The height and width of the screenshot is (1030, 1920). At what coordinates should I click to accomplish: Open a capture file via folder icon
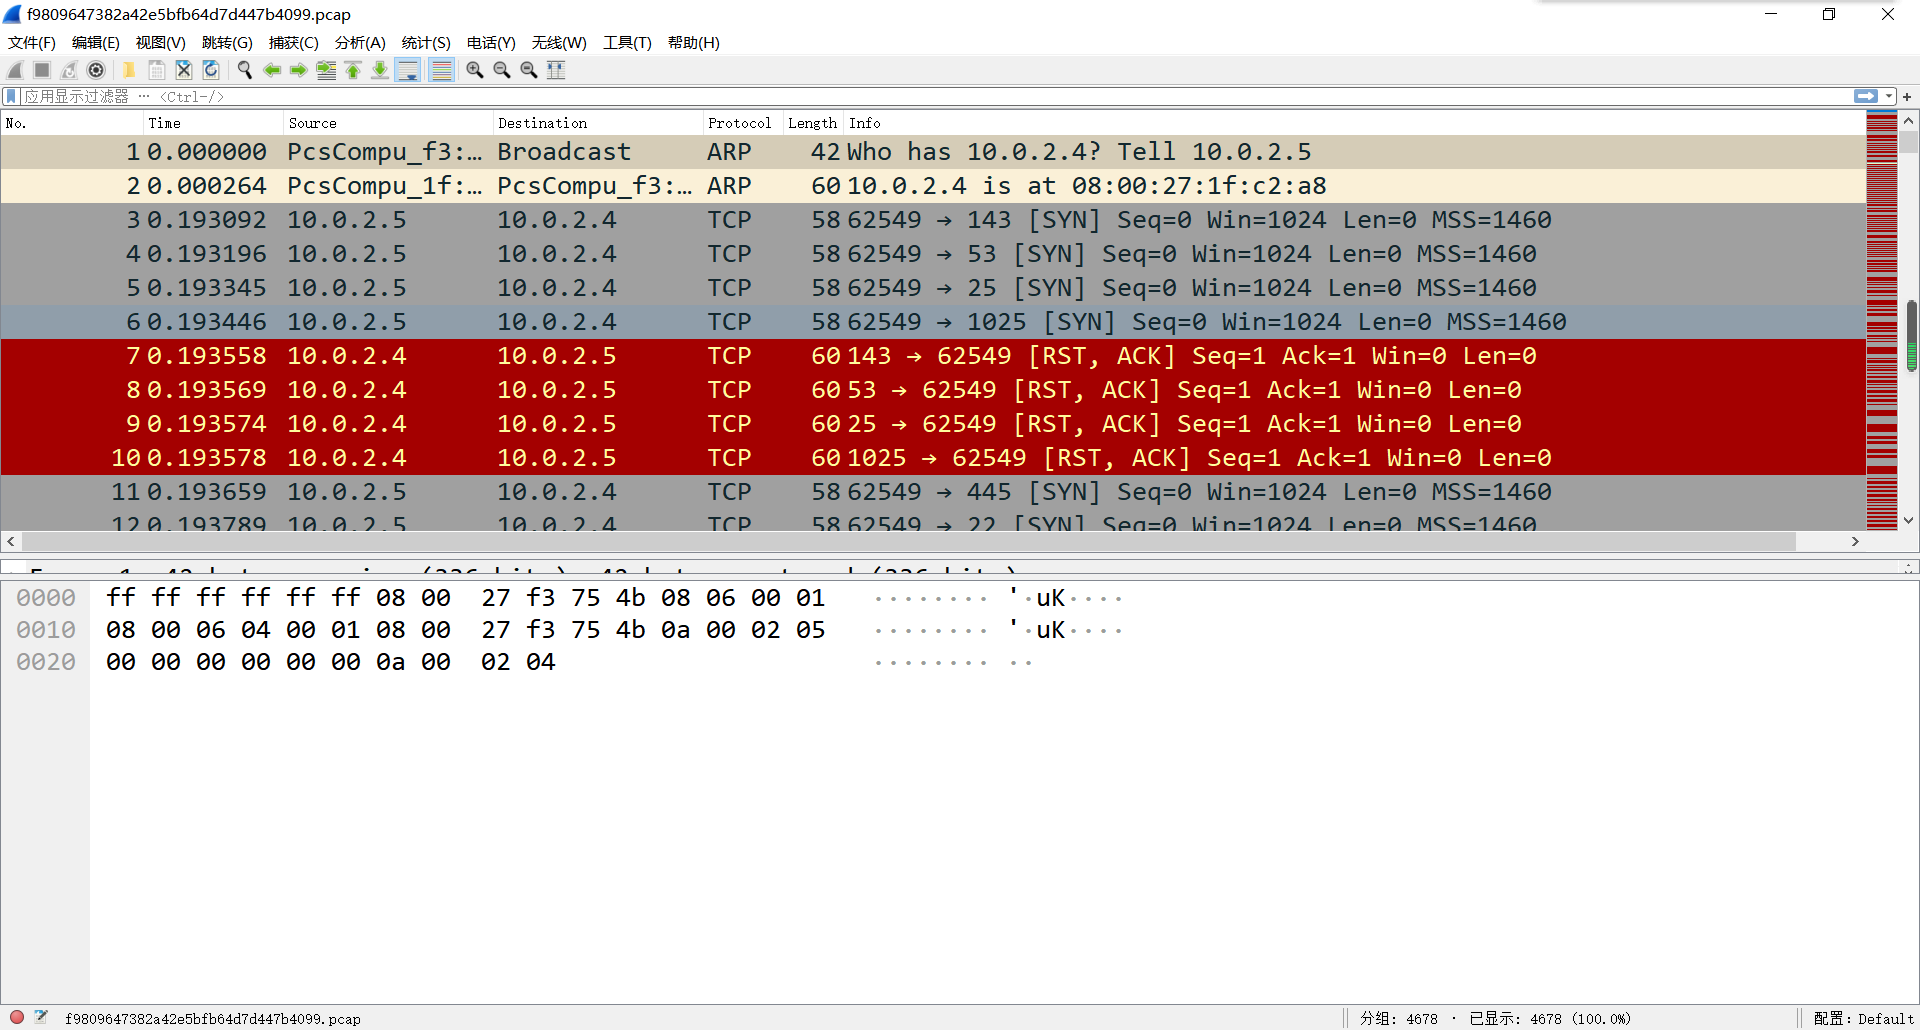coord(129,70)
